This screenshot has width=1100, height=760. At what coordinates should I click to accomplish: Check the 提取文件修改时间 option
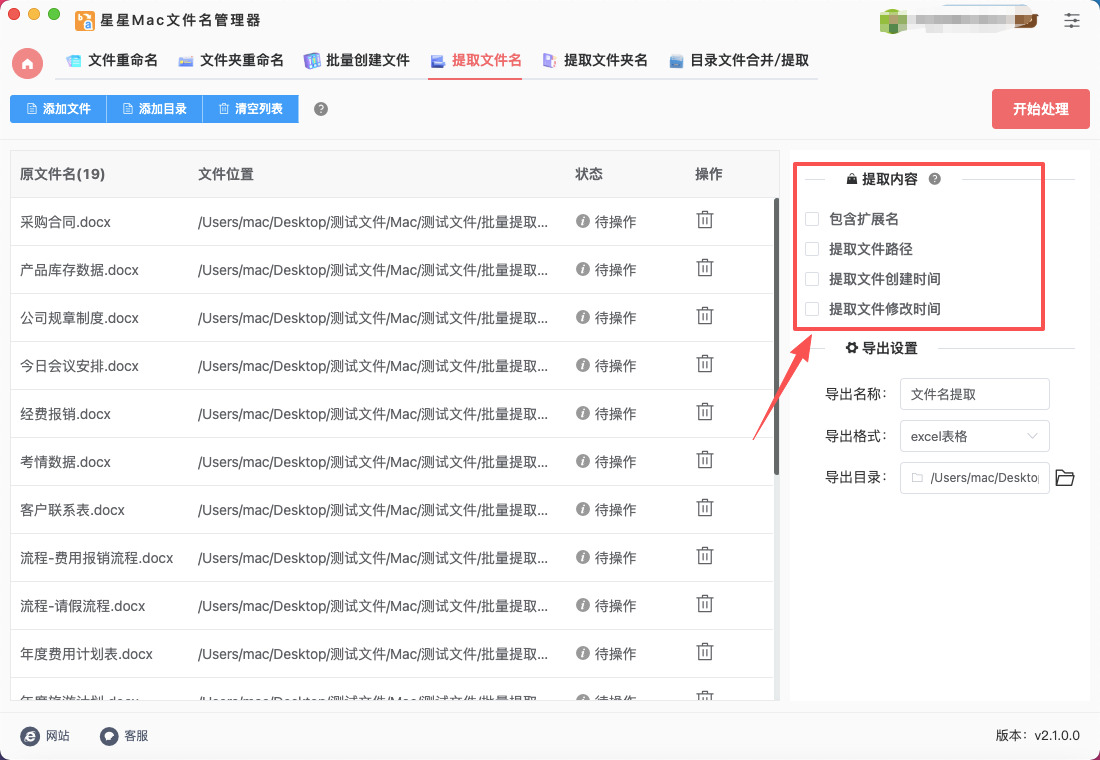[x=812, y=309]
